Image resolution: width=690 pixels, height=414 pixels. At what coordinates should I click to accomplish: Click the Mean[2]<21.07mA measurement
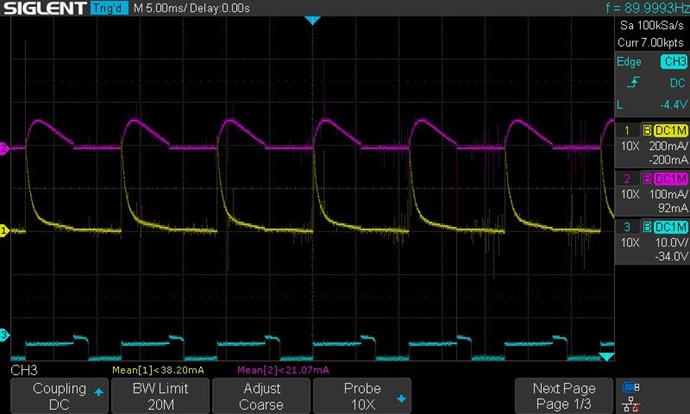pyautogui.click(x=283, y=370)
